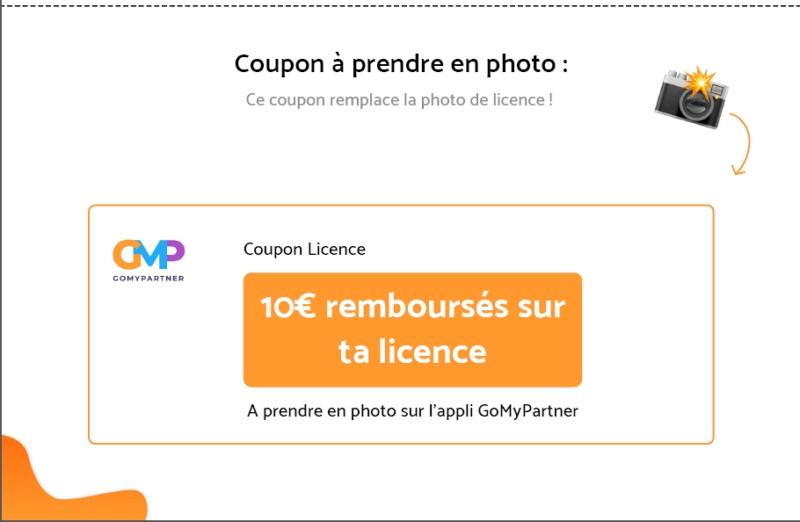Screen dimensions: 800x522
Task: Click the "10€" amount in the banner
Action: click(x=288, y=307)
